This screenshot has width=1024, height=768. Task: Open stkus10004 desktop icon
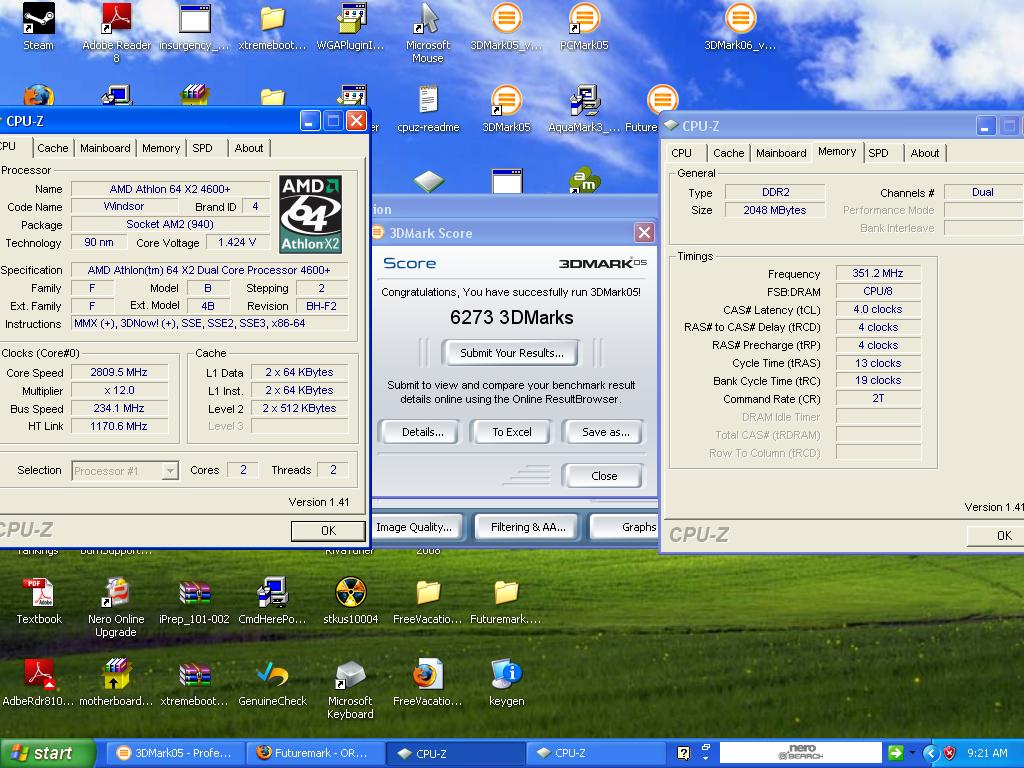point(351,601)
